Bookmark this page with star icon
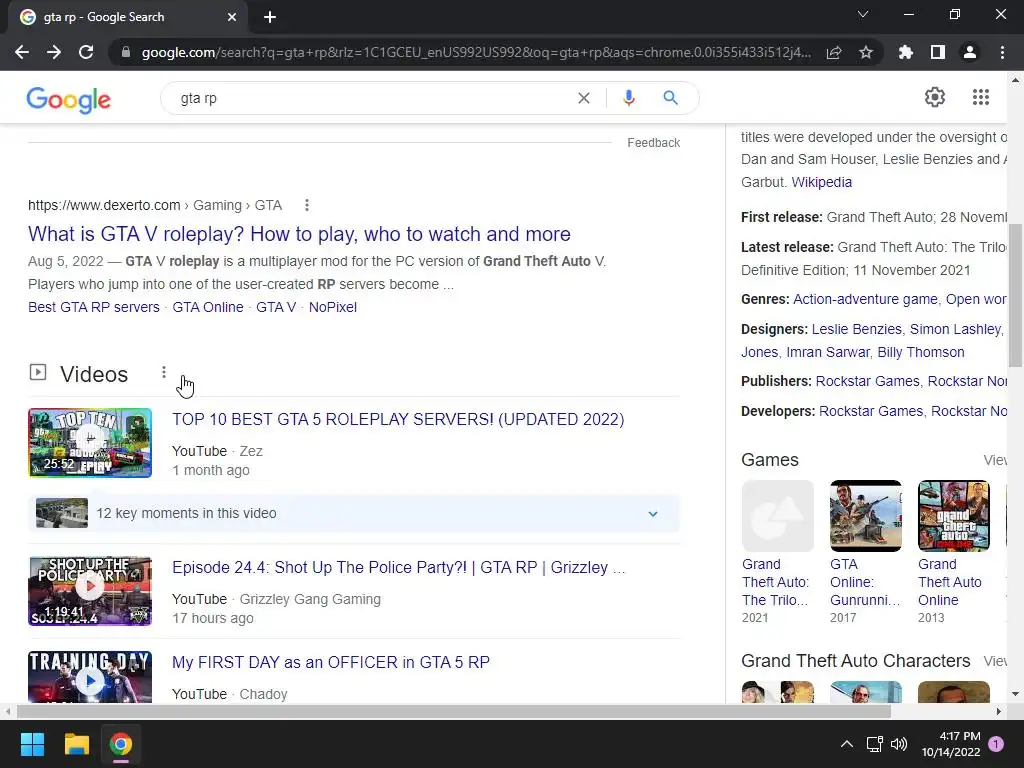The height and width of the screenshot is (768, 1024). [866, 52]
